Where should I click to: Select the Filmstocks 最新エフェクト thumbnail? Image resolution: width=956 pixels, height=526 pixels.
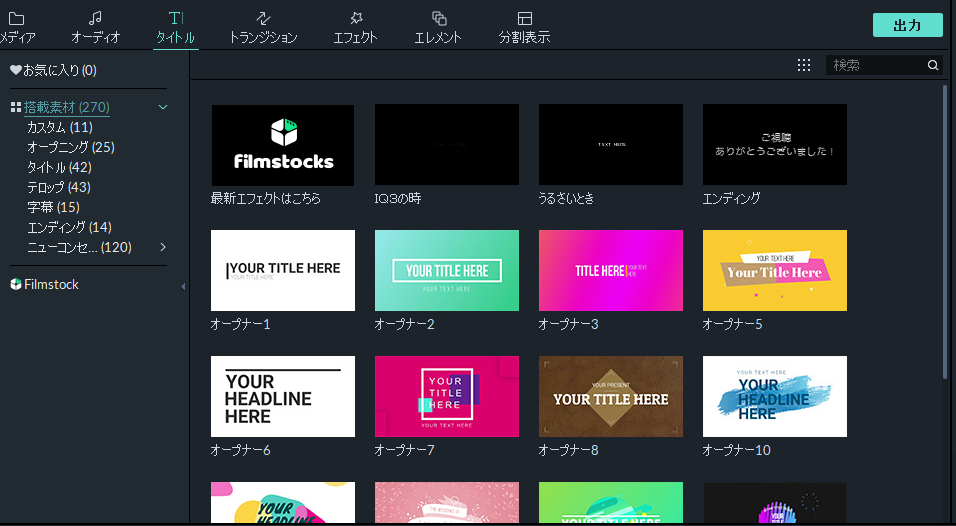(283, 145)
